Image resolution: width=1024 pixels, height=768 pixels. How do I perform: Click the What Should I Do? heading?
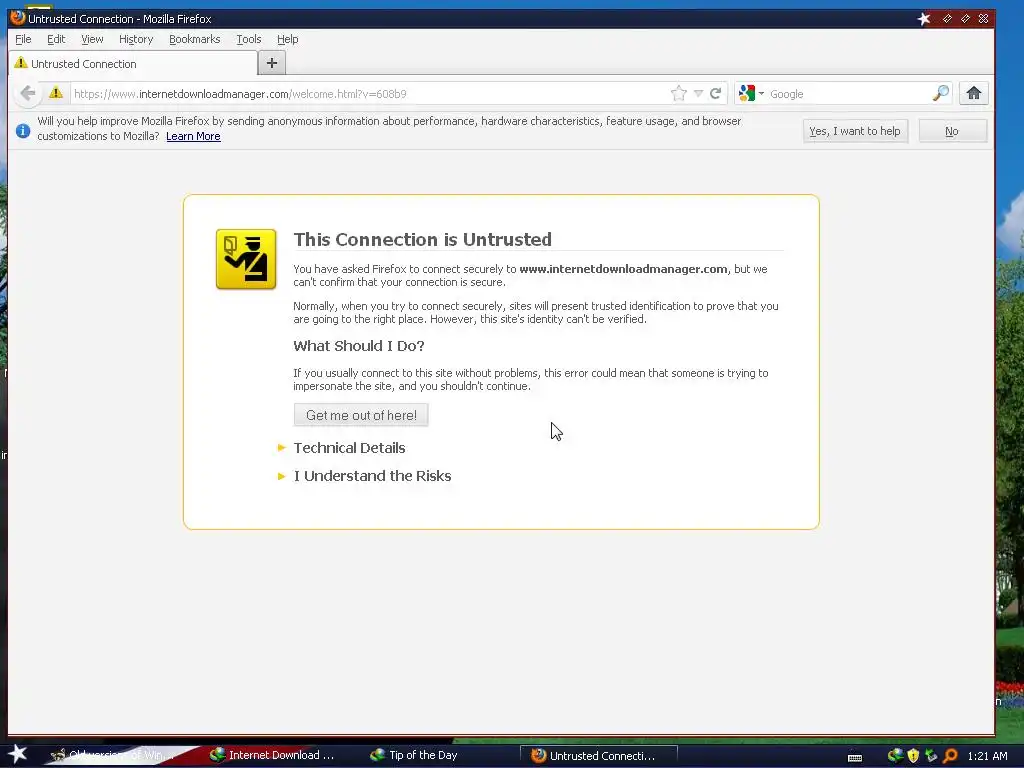click(359, 345)
